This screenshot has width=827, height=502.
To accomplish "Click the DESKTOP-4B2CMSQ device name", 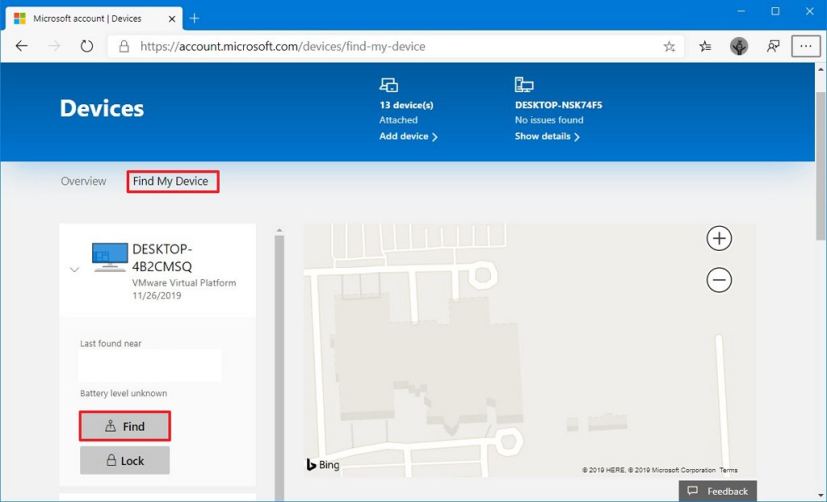I will pos(162,257).
